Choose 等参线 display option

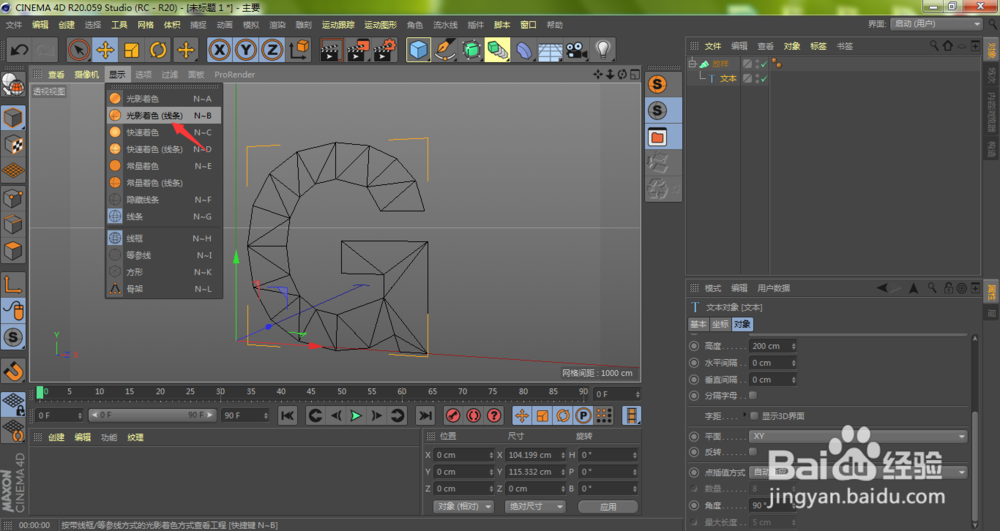[164, 255]
